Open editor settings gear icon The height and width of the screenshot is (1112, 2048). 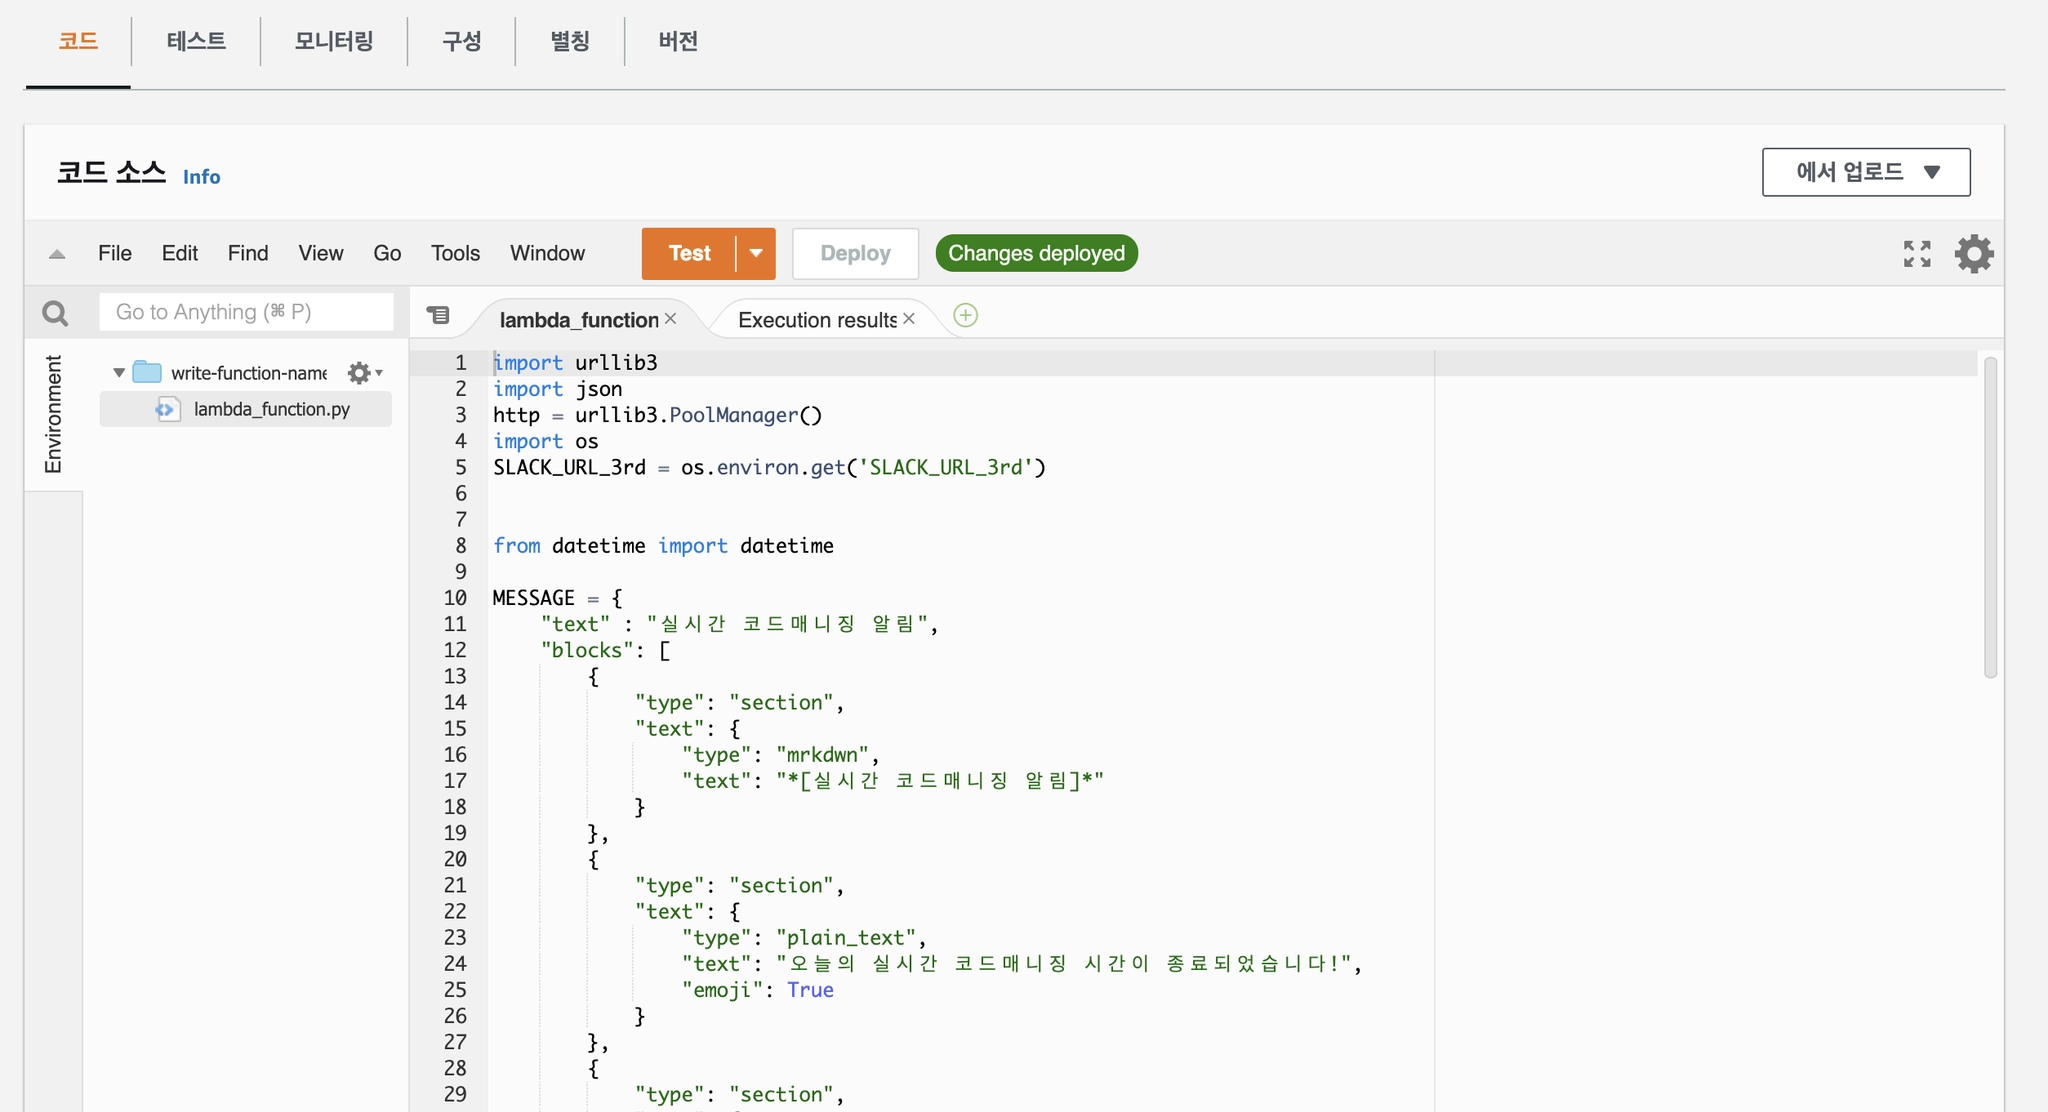tap(1973, 254)
